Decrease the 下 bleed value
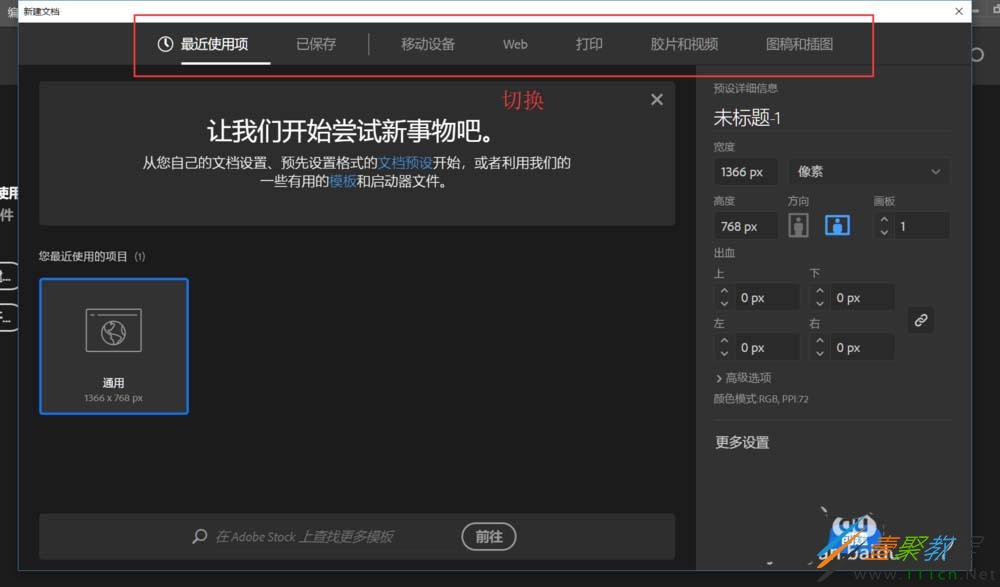This screenshot has width=1000, height=587. click(820, 304)
